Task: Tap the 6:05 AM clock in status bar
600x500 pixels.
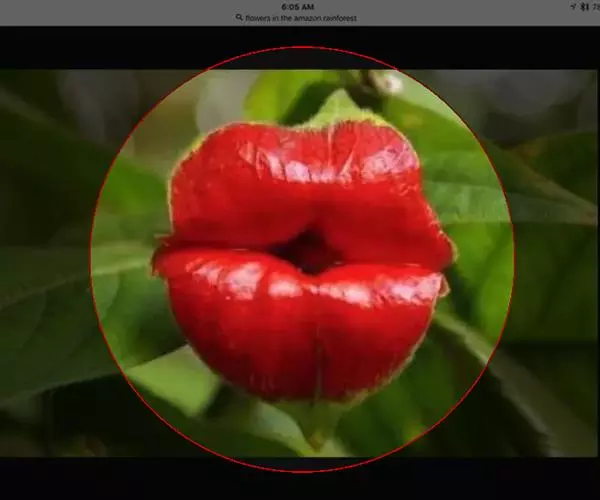Action: [300, 6]
